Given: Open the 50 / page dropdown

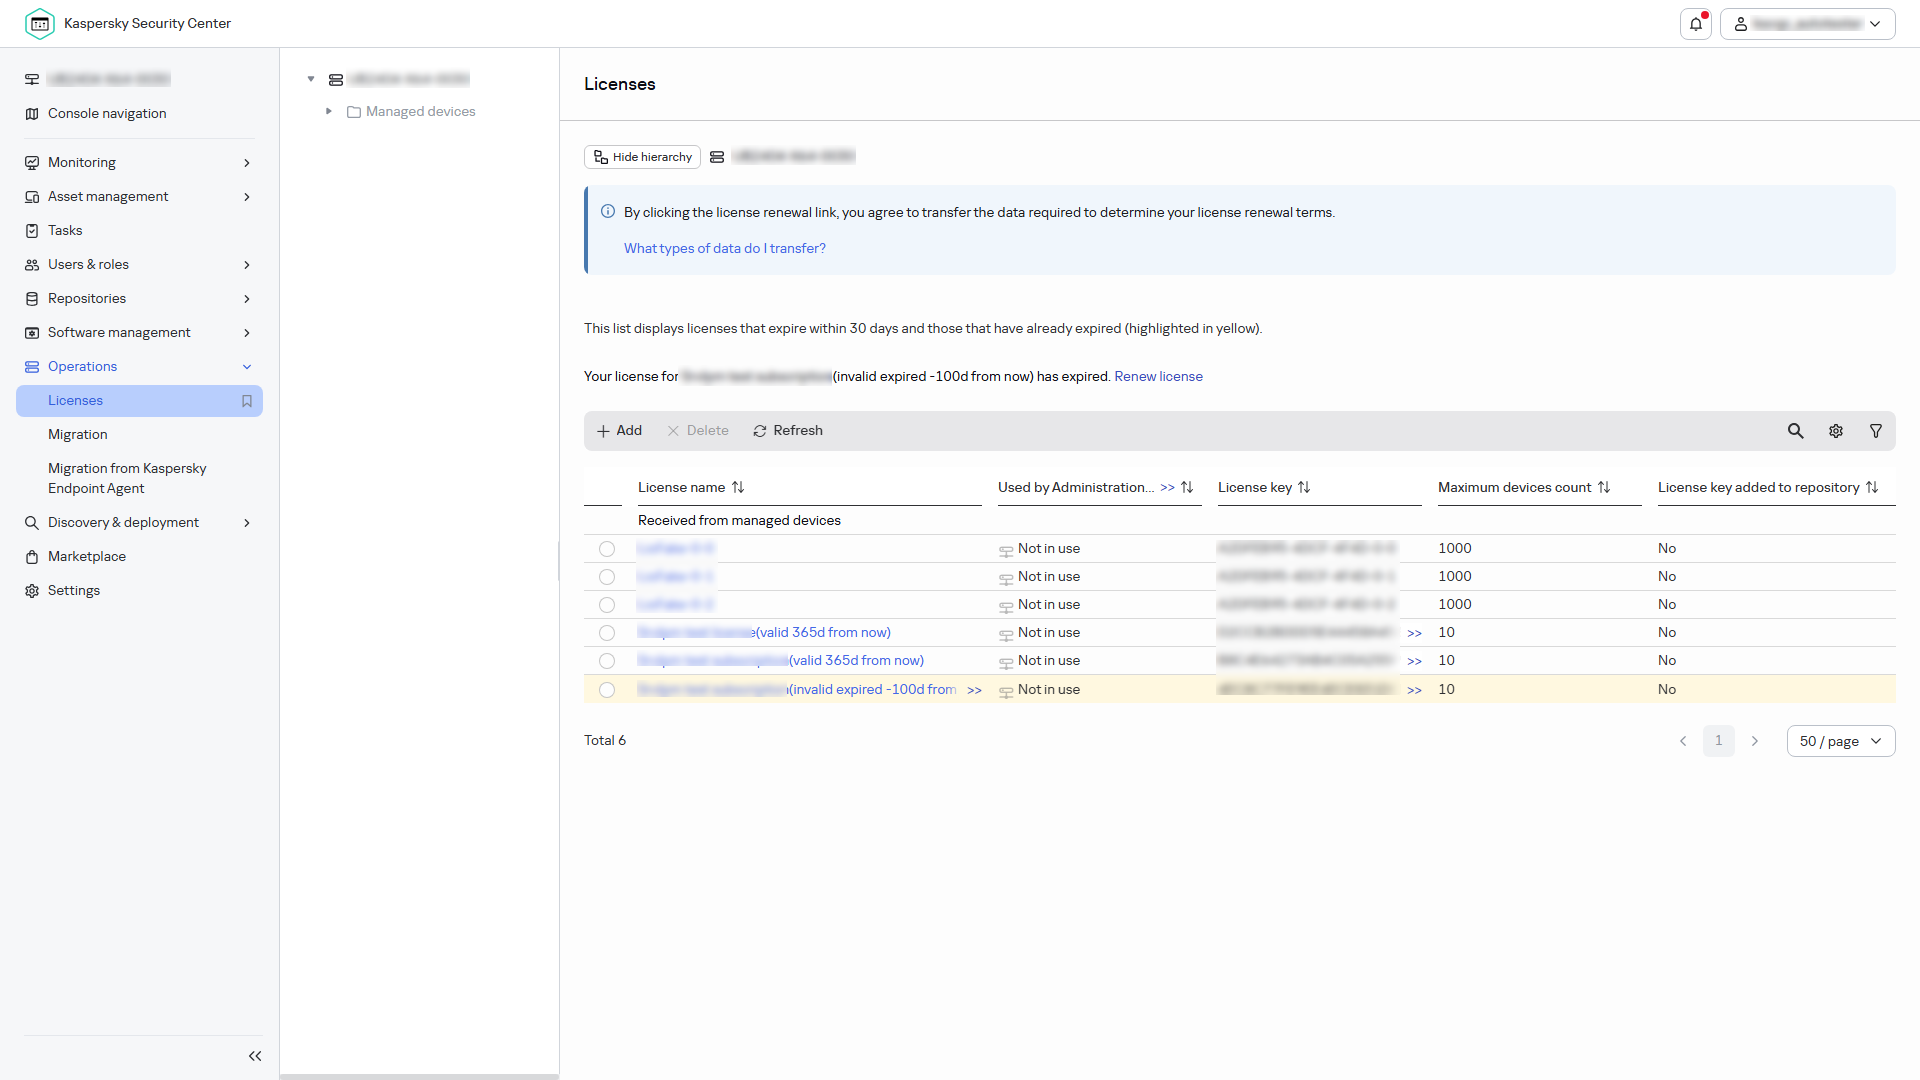Looking at the screenshot, I should [x=1841, y=741].
